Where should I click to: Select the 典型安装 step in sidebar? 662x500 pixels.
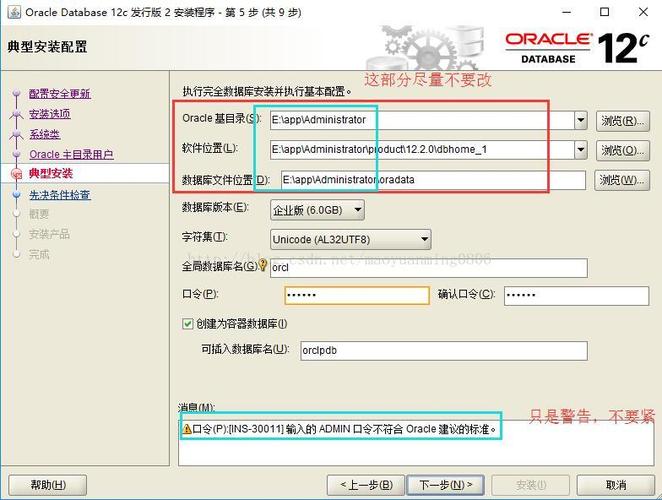(x=51, y=173)
